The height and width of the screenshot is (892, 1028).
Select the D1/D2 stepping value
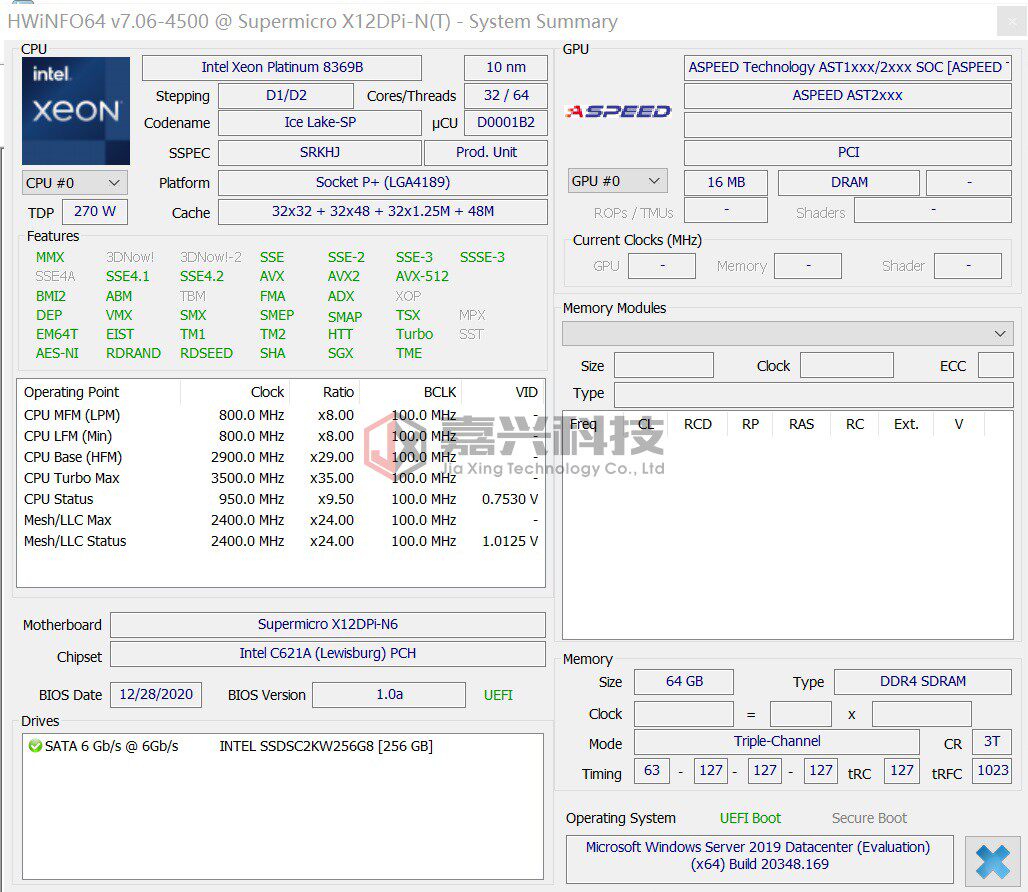286,96
